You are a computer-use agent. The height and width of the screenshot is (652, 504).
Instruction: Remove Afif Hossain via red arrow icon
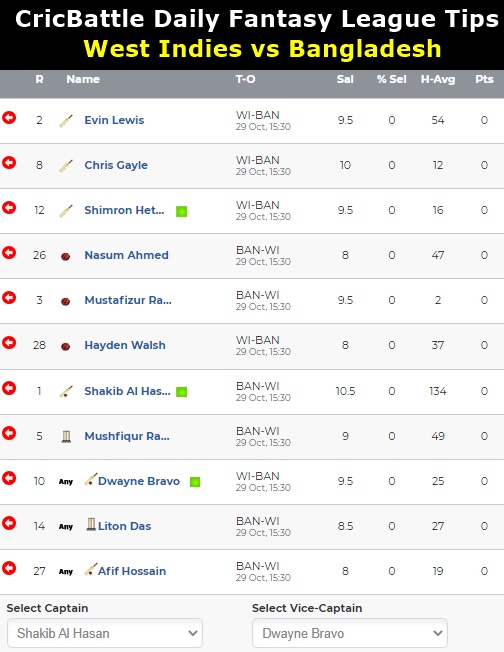9,568
